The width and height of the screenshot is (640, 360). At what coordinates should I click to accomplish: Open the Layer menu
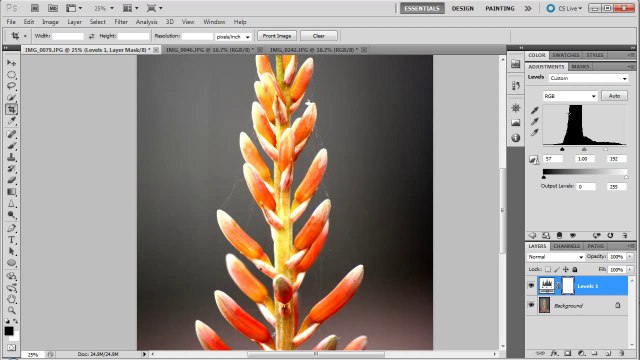74,22
